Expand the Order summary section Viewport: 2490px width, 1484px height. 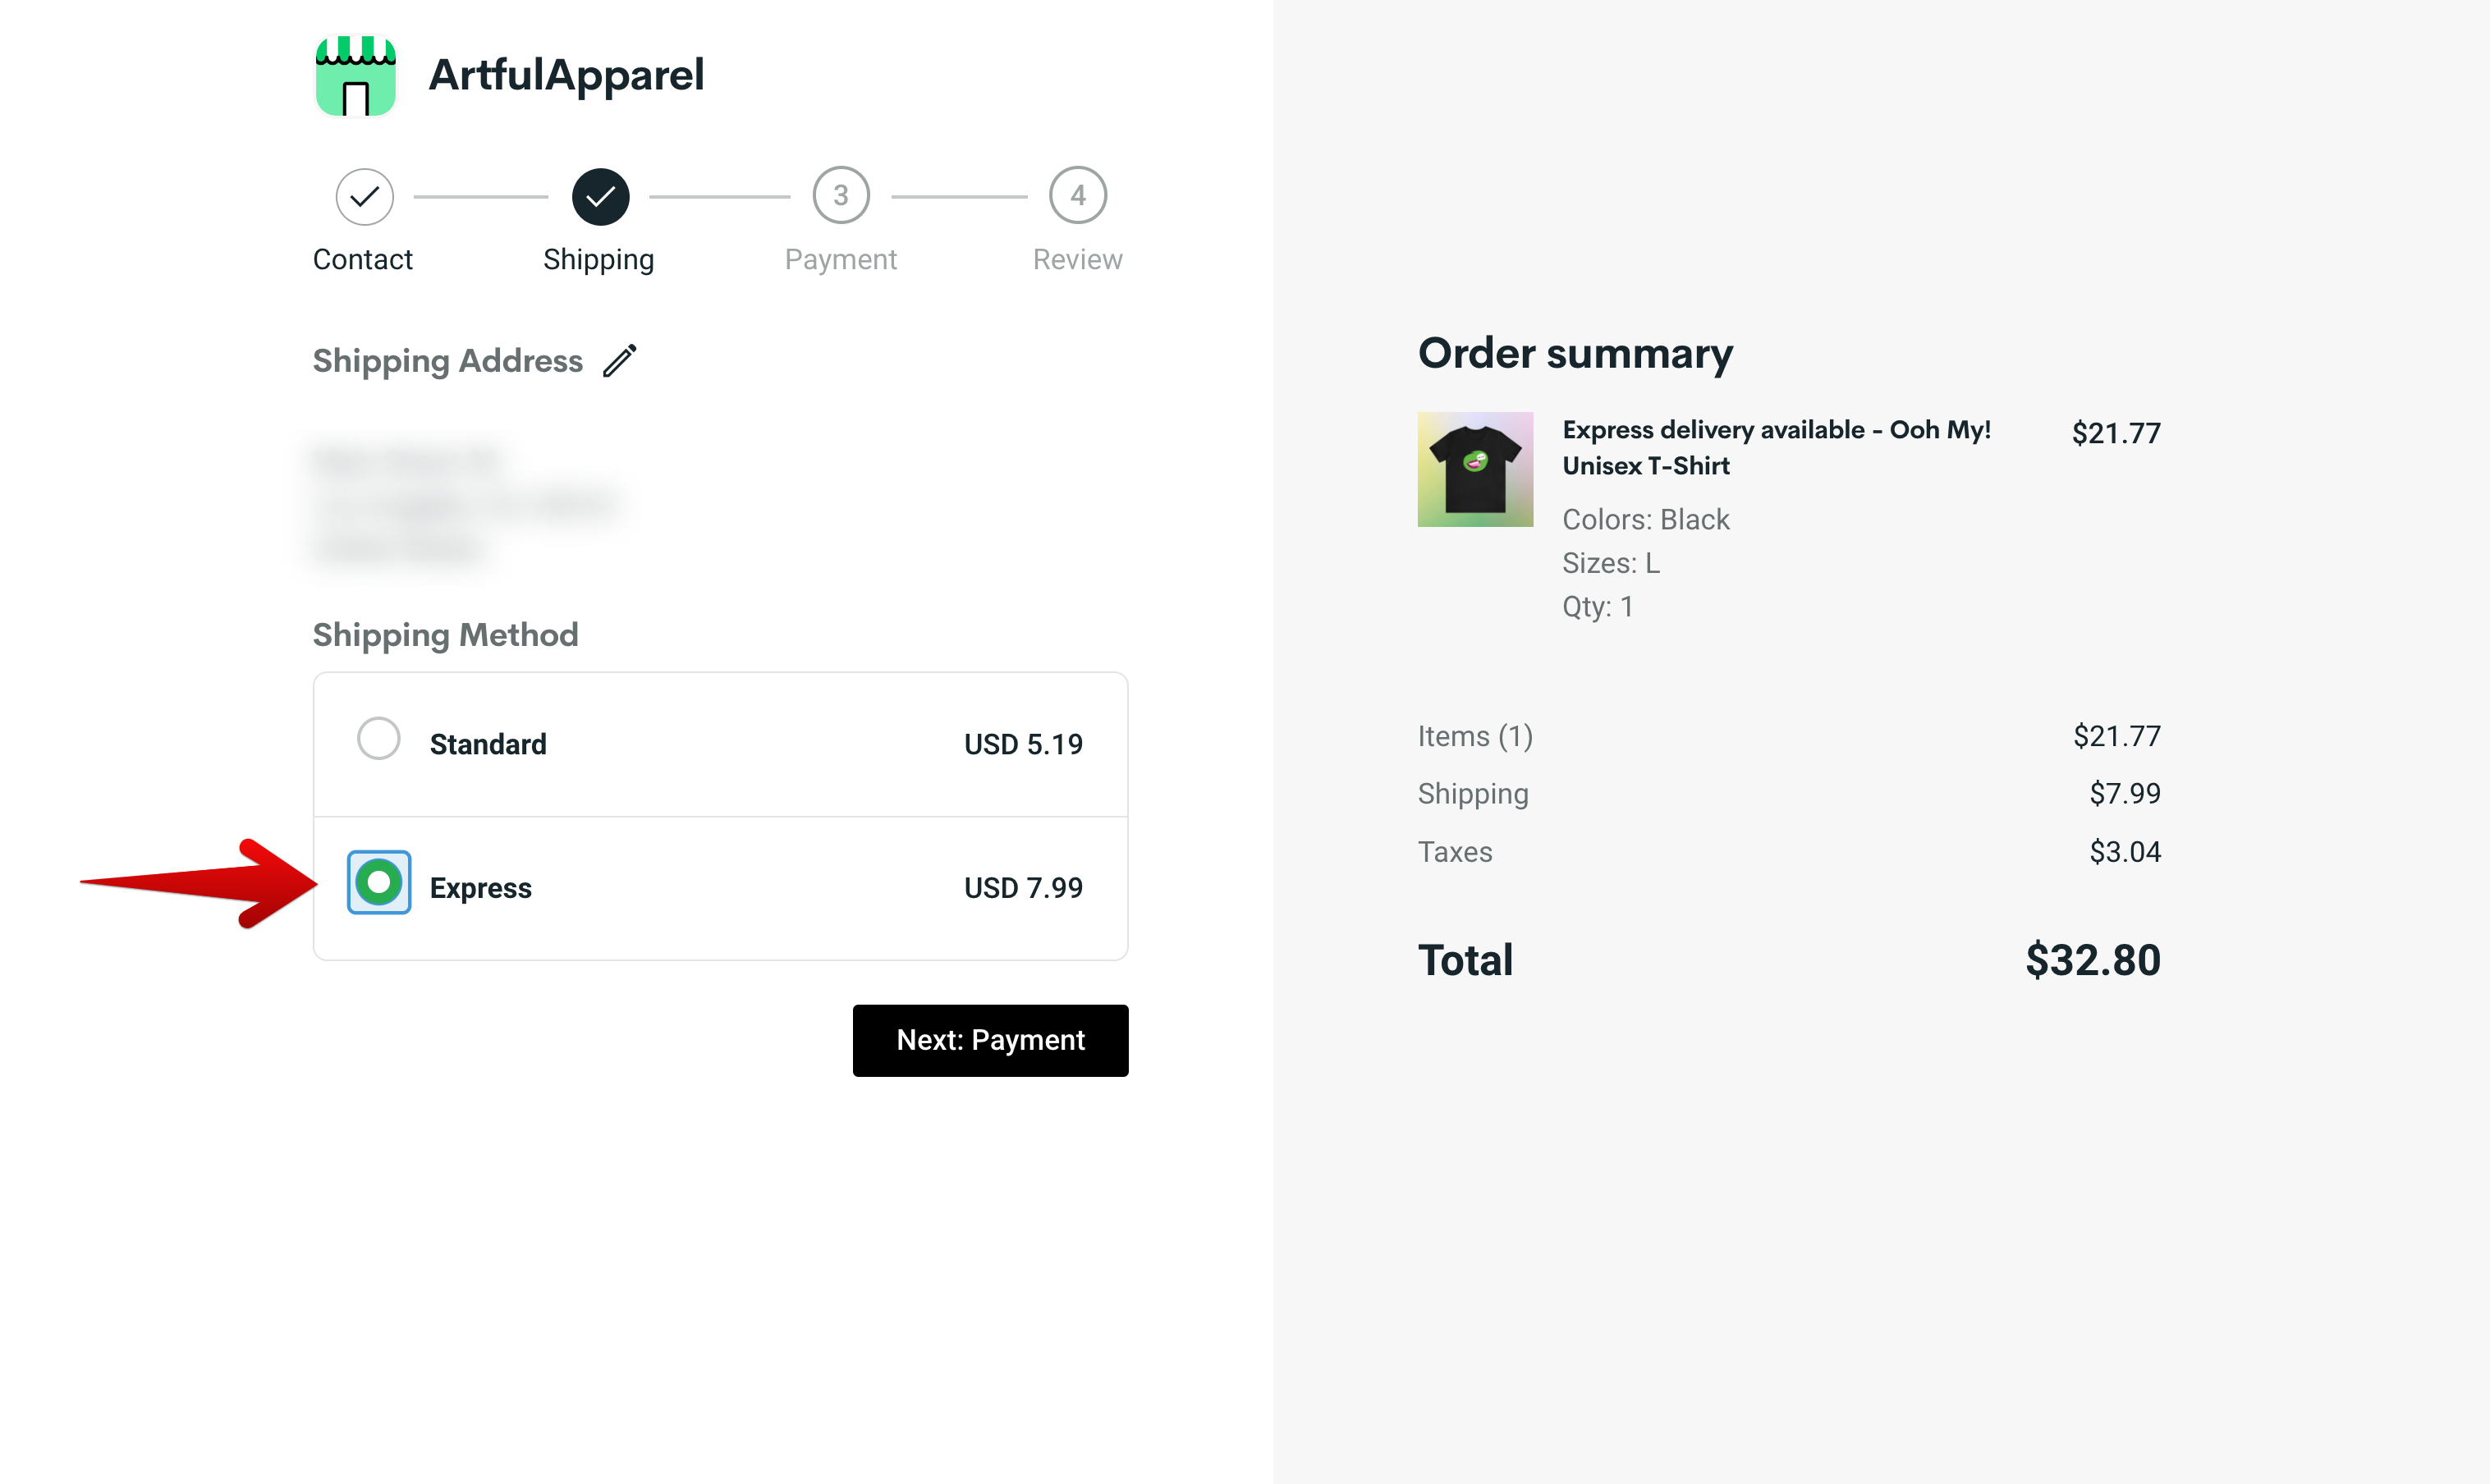(1575, 353)
